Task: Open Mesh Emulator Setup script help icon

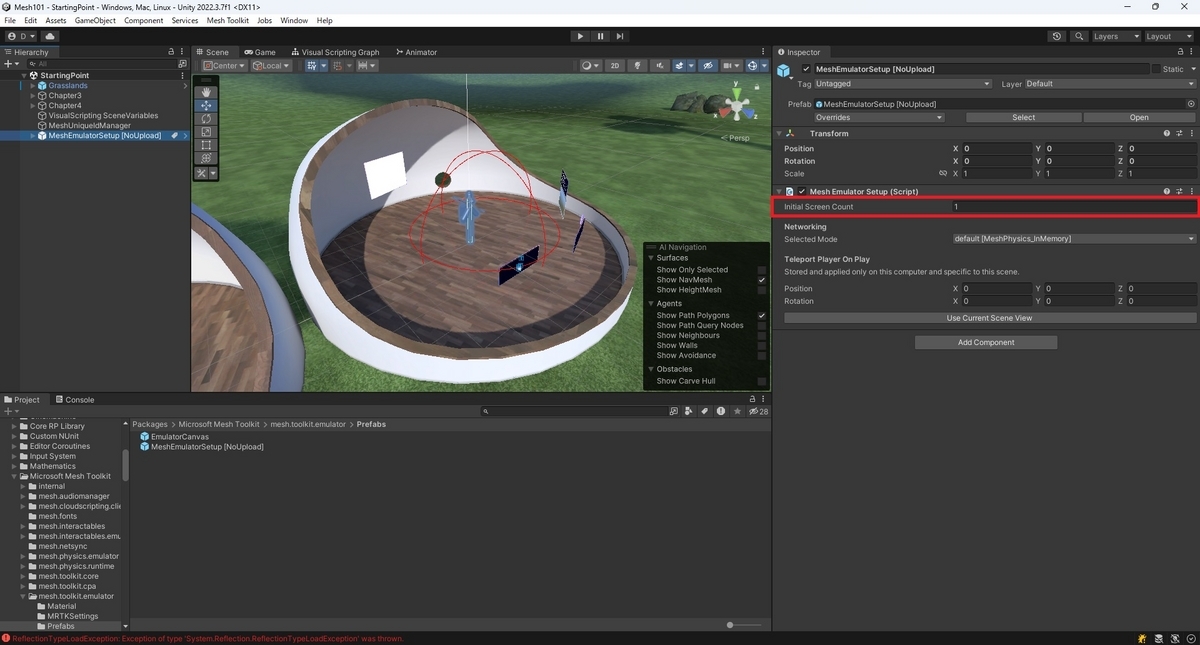Action: click(x=1166, y=191)
